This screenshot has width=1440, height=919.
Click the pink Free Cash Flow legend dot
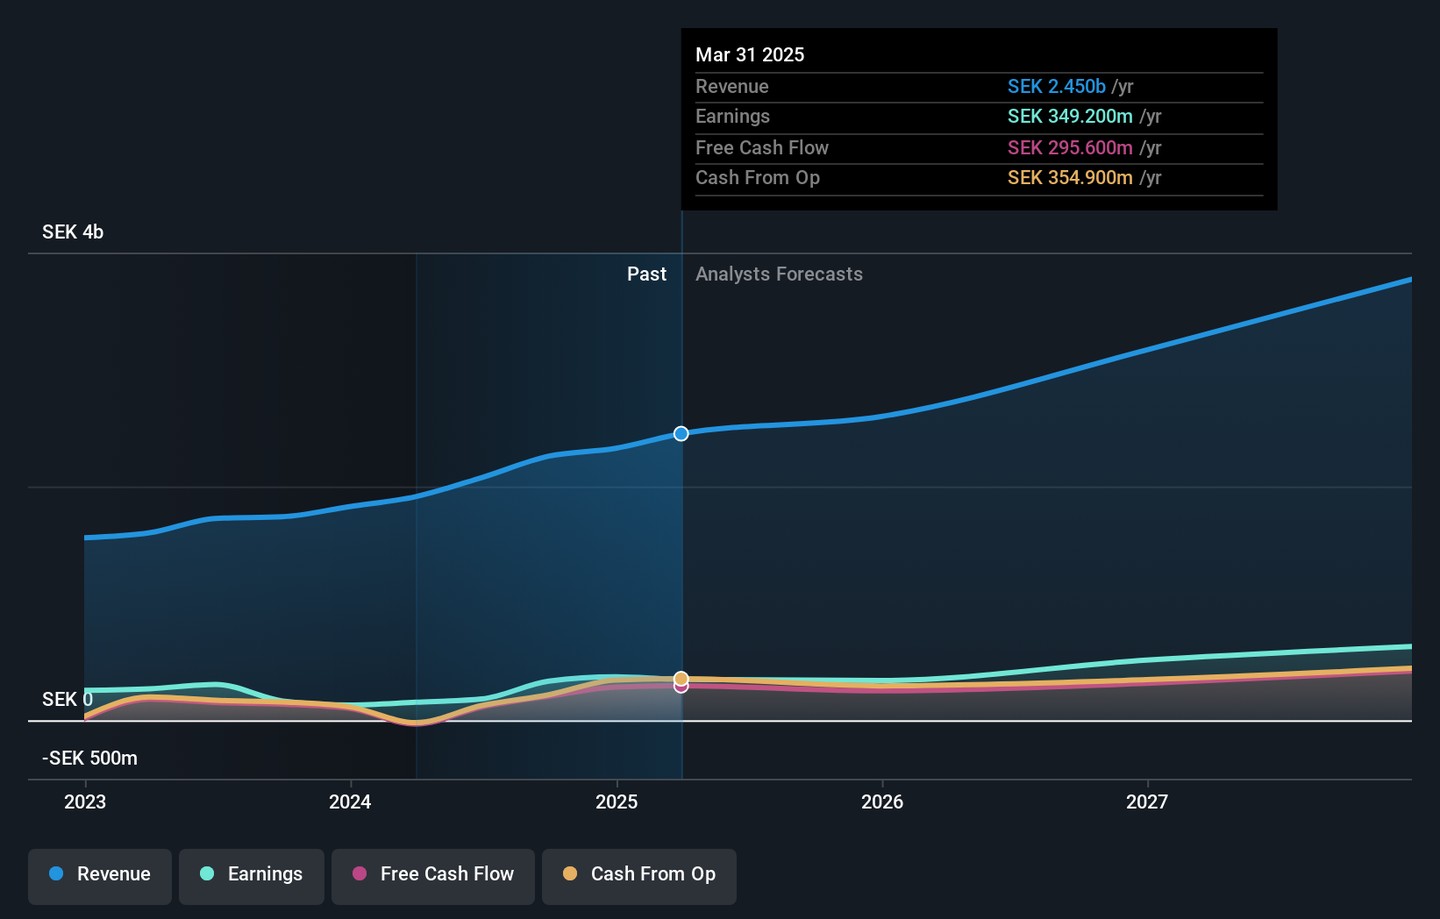pos(359,874)
